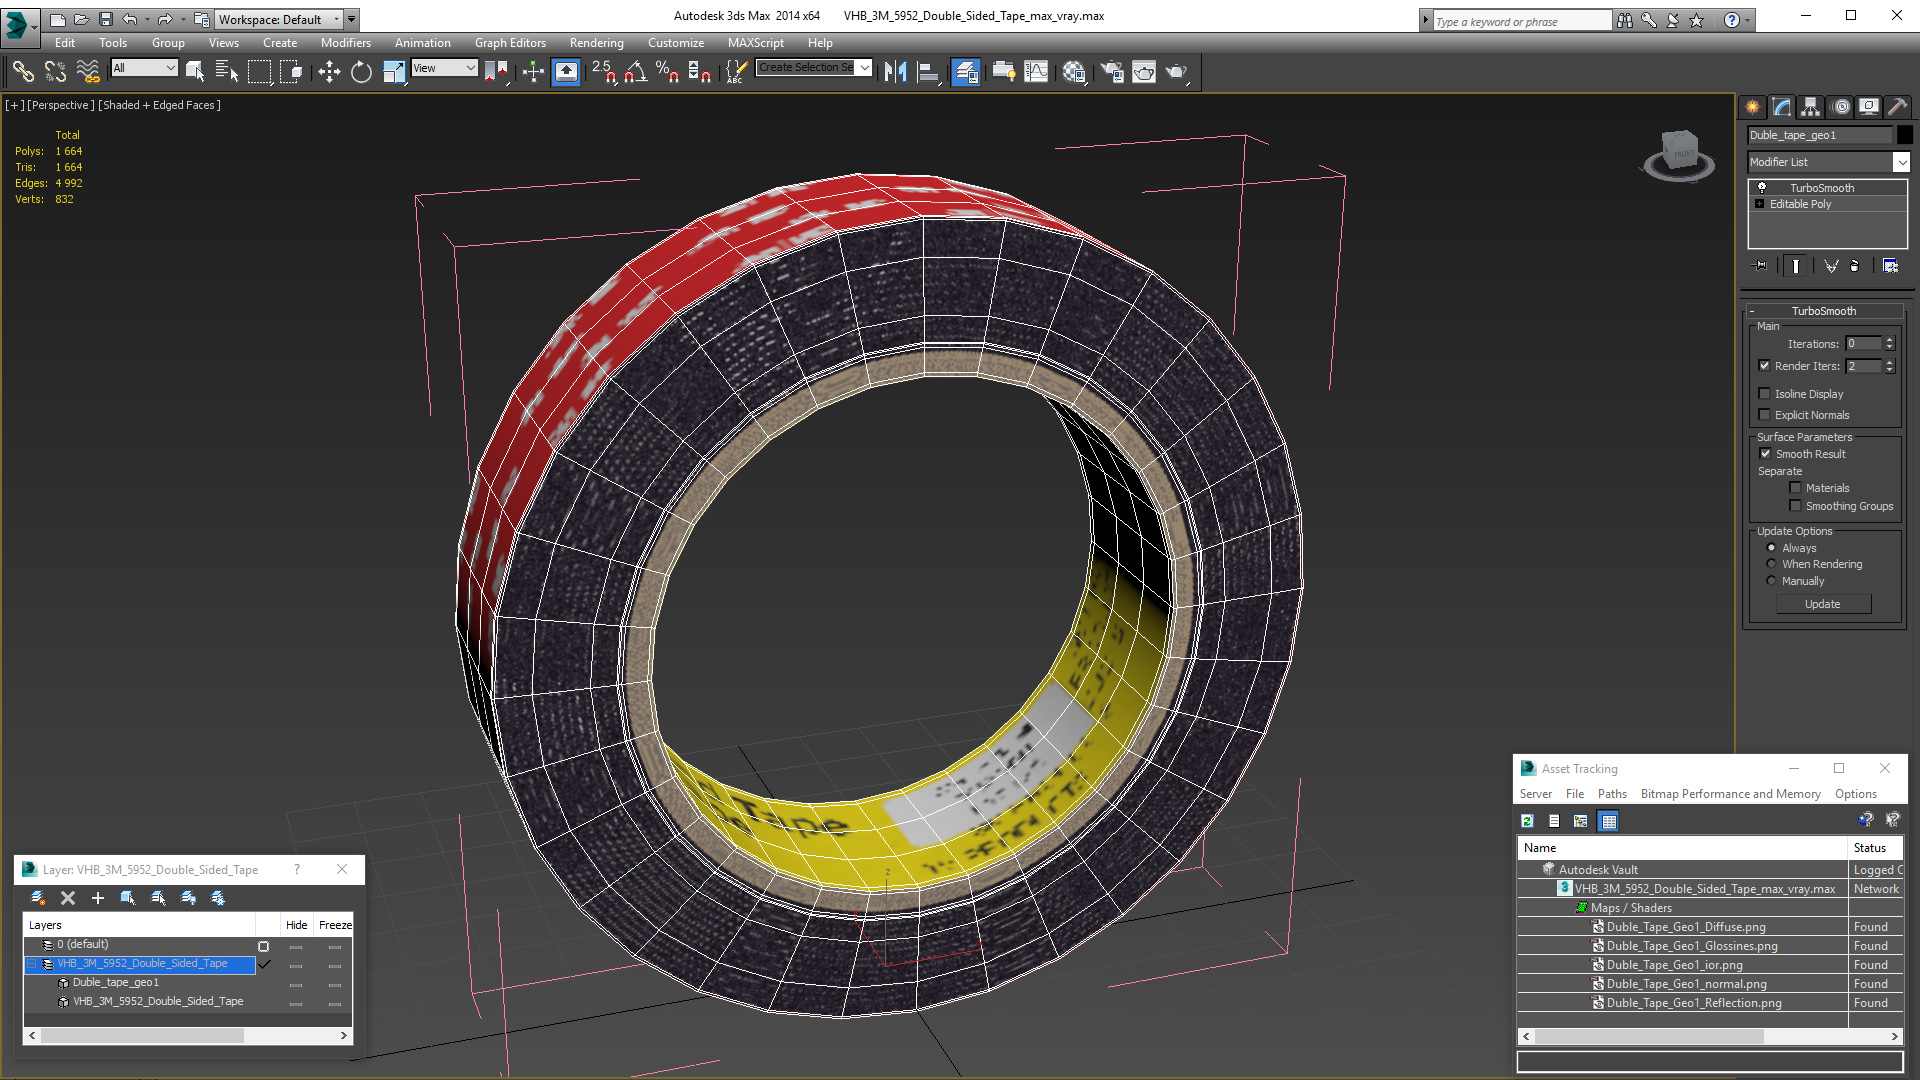The image size is (1920, 1080).
Task: Select the When Rendering update option
Action: [1771, 564]
